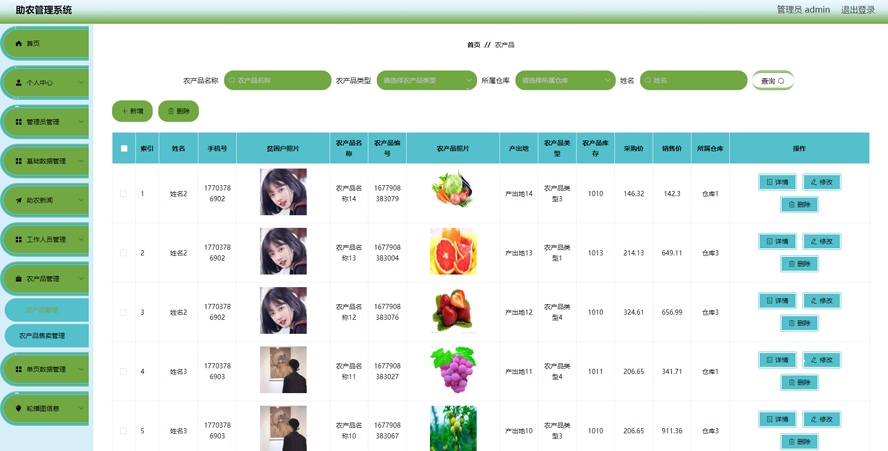Click the home icon beside 首页
Image resolution: width=888 pixels, height=451 pixels.
pos(18,43)
